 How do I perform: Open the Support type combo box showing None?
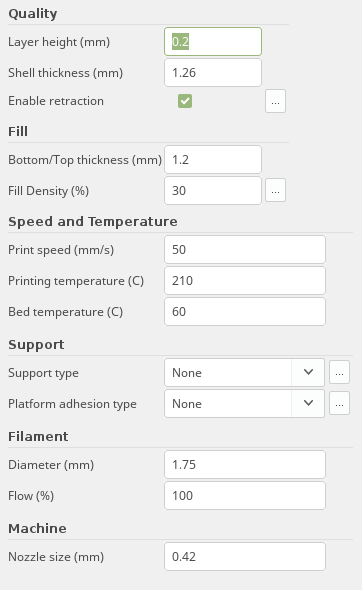point(245,373)
